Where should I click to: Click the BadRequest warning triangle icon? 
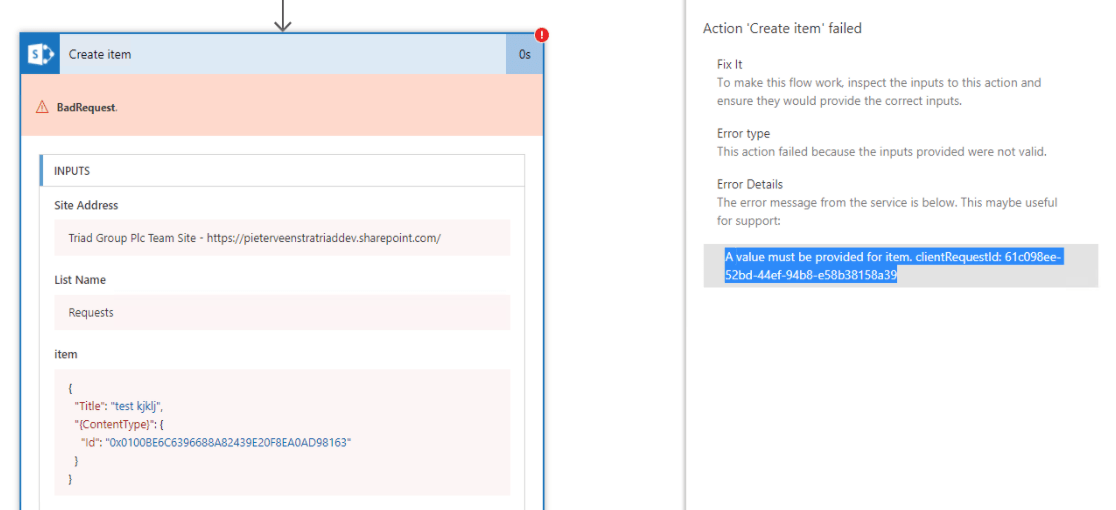click(x=42, y=107)
